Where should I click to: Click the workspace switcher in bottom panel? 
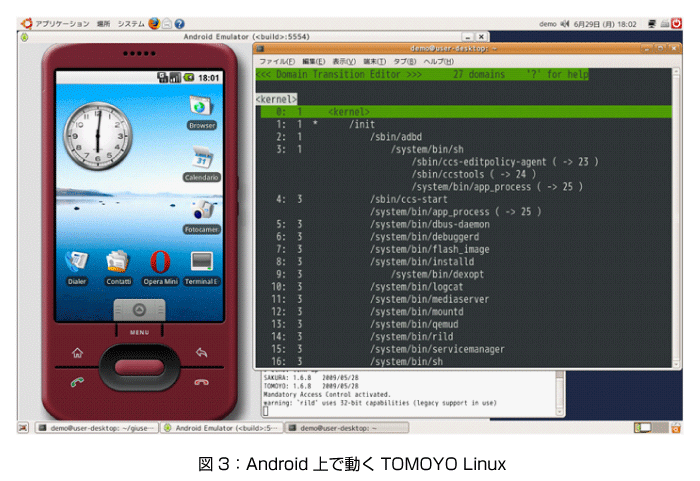coord(651,428)
